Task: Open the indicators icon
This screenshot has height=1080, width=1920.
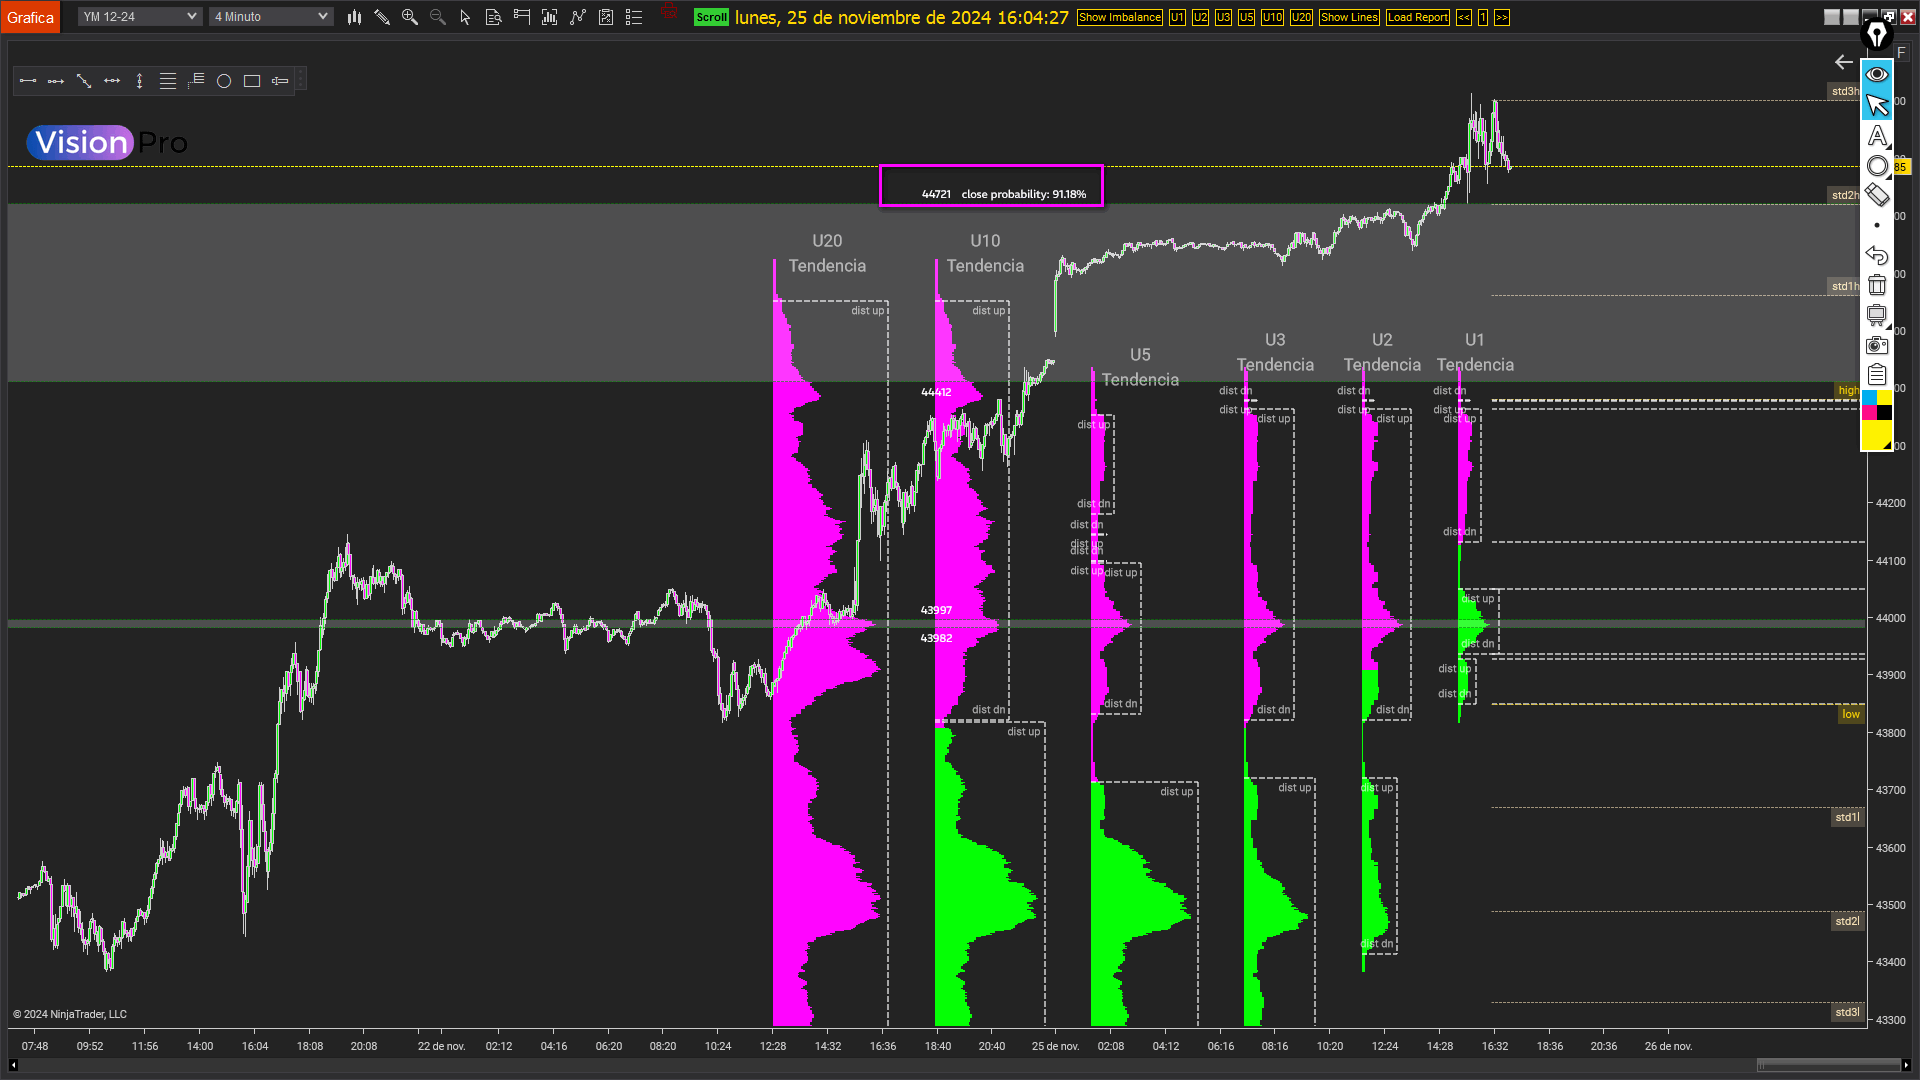Action: pos(578,17)
